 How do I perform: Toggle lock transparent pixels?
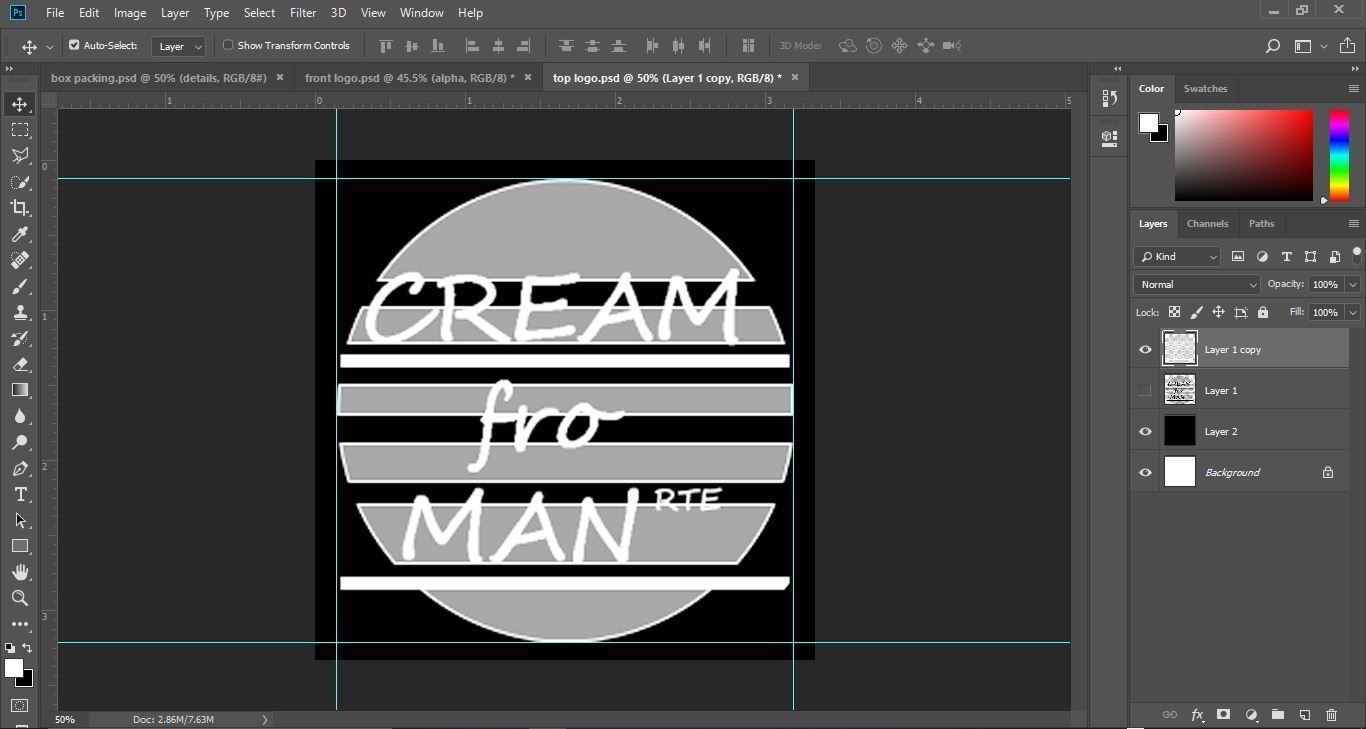pos(1175,312)
